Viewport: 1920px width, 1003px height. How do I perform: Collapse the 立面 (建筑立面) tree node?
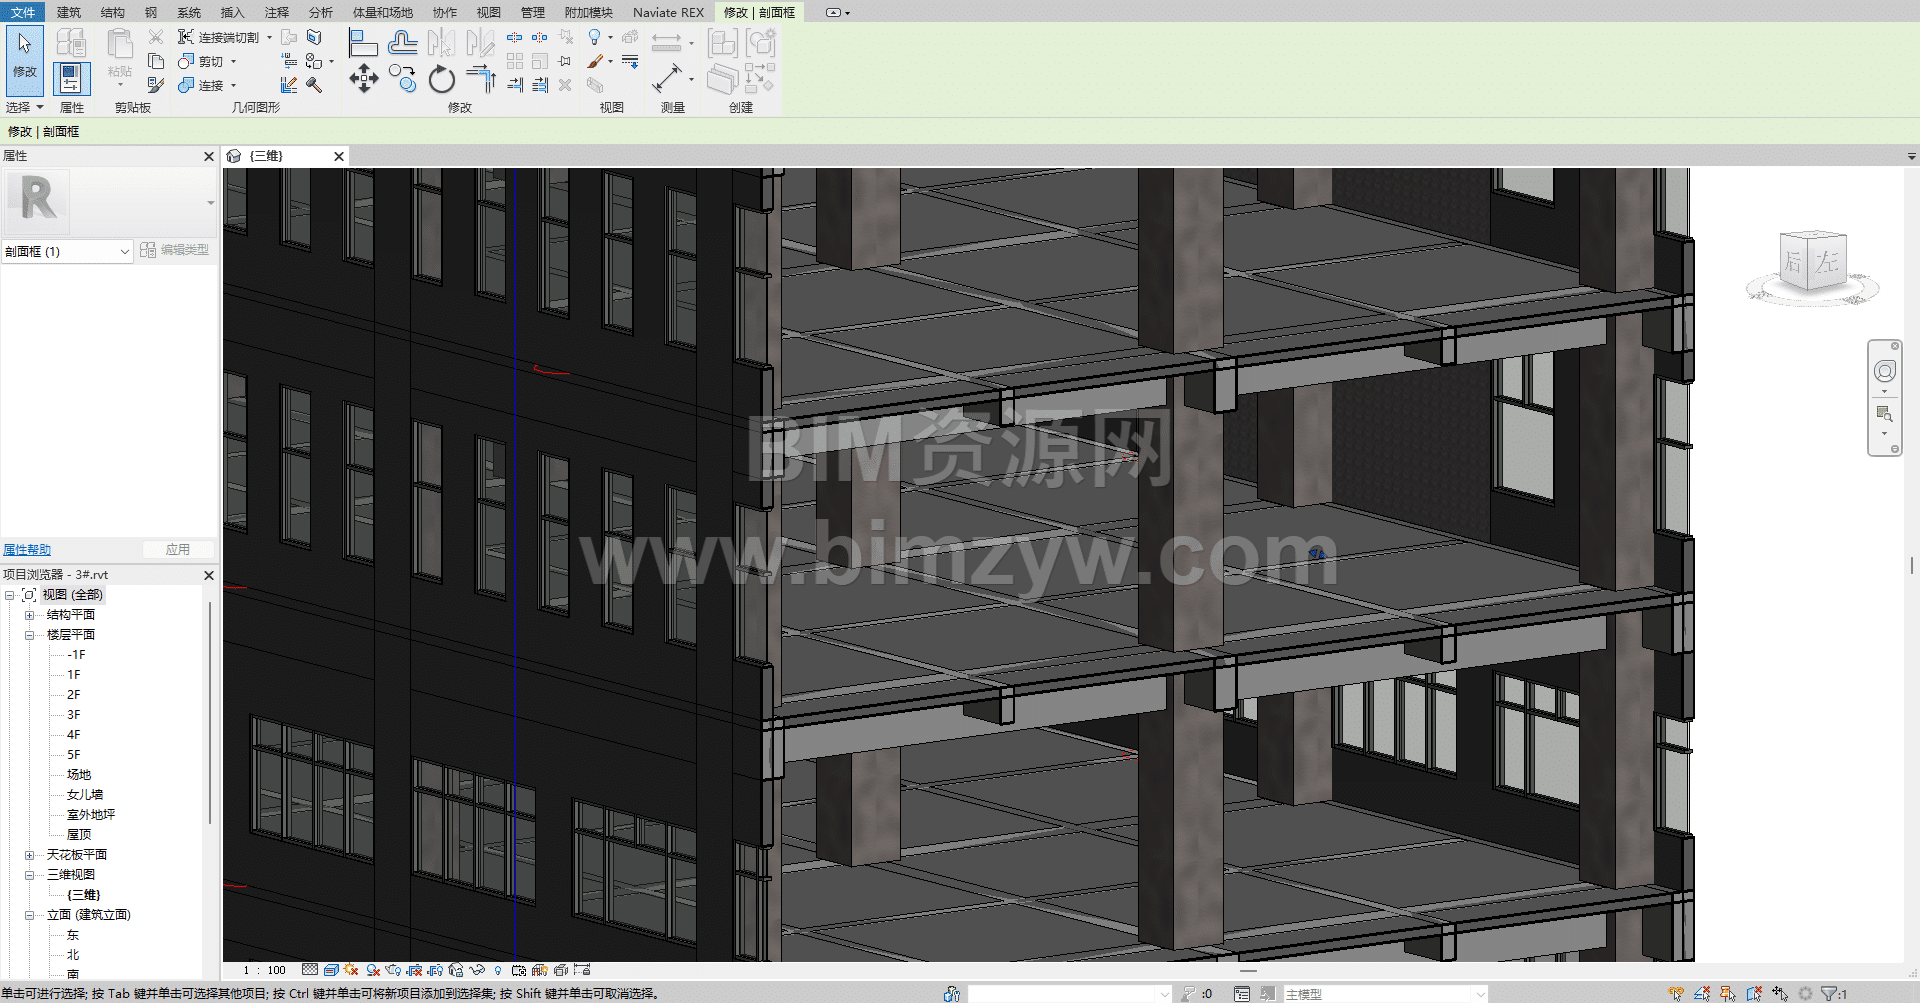point(29,915)
